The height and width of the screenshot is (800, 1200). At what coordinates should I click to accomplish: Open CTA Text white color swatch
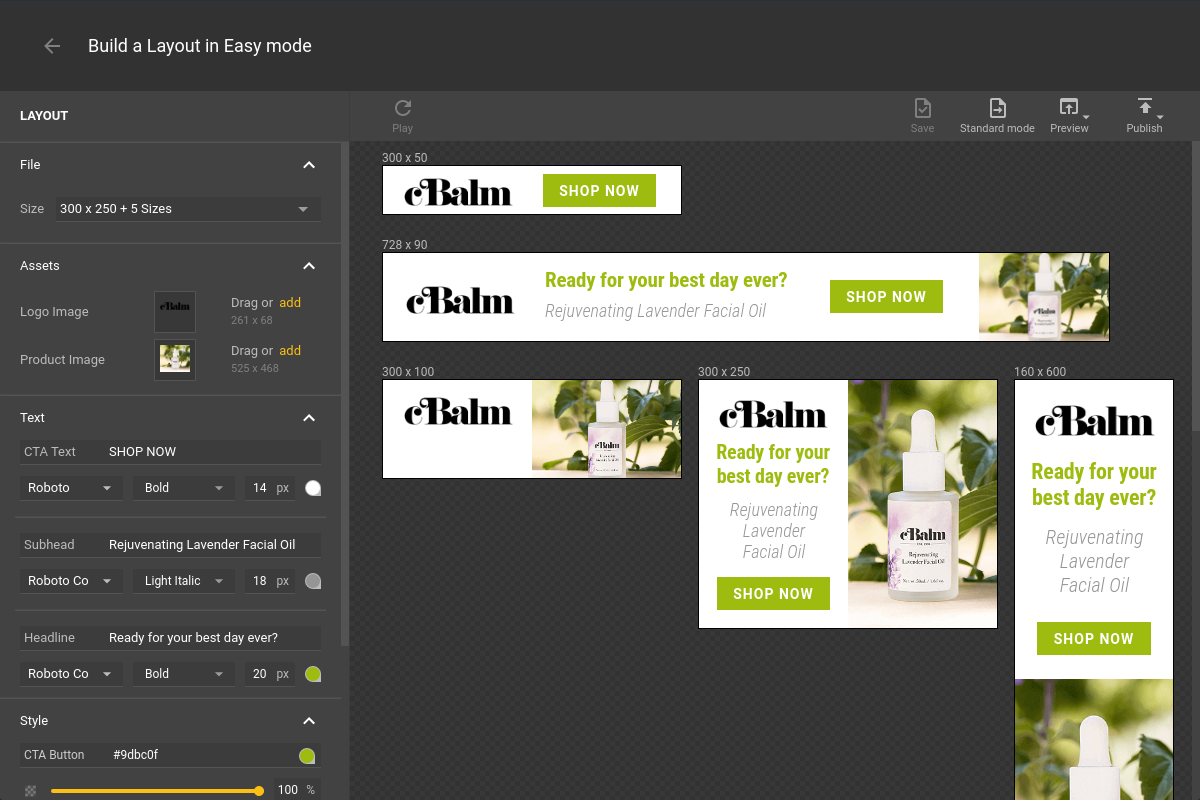[313, 488]
